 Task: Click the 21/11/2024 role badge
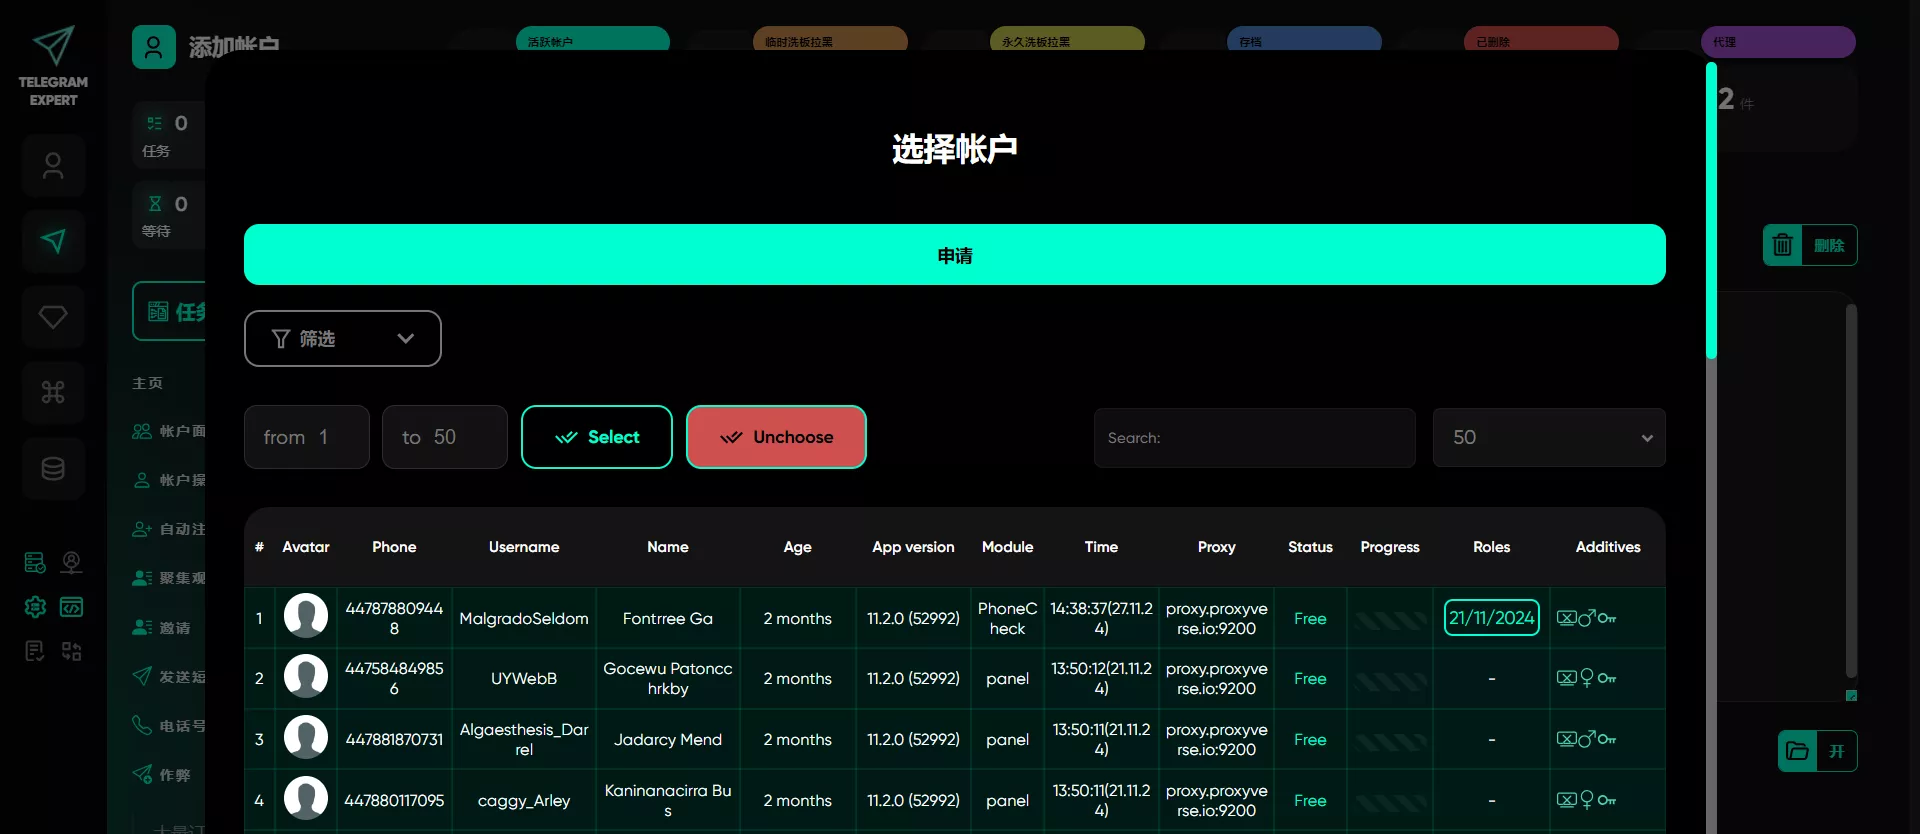click(x=1492, y=618)
